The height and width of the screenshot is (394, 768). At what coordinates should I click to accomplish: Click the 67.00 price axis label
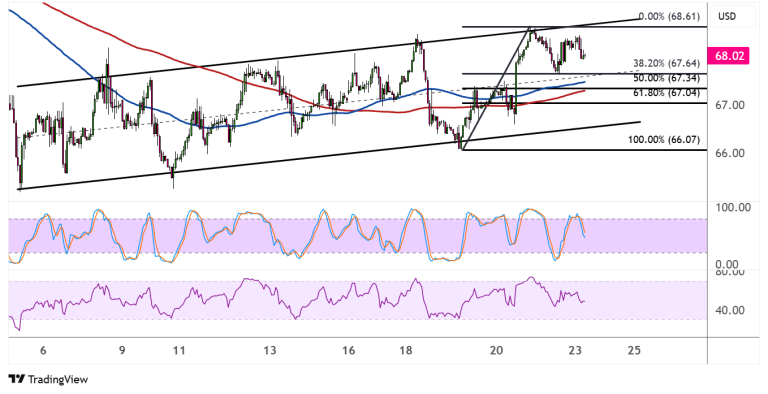tap(730, 105)
